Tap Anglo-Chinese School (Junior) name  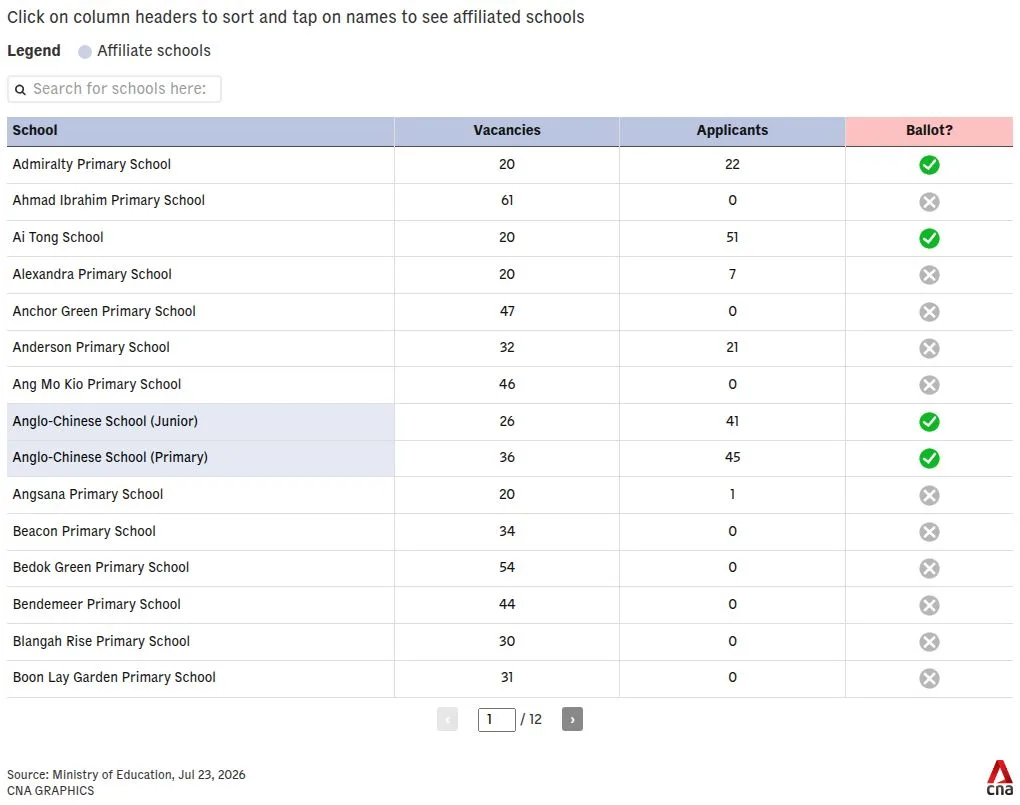click(105, 421)
